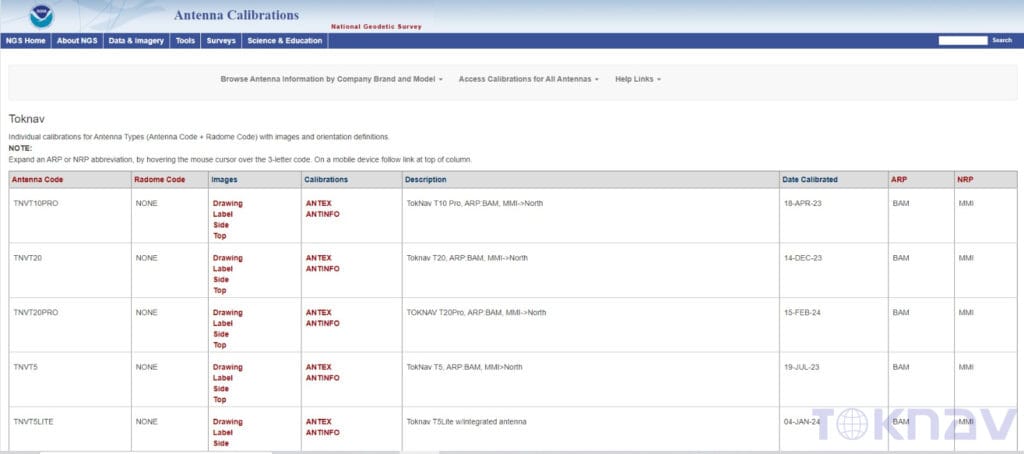Open the NGS Home menu item

click(x=26, y=41)
